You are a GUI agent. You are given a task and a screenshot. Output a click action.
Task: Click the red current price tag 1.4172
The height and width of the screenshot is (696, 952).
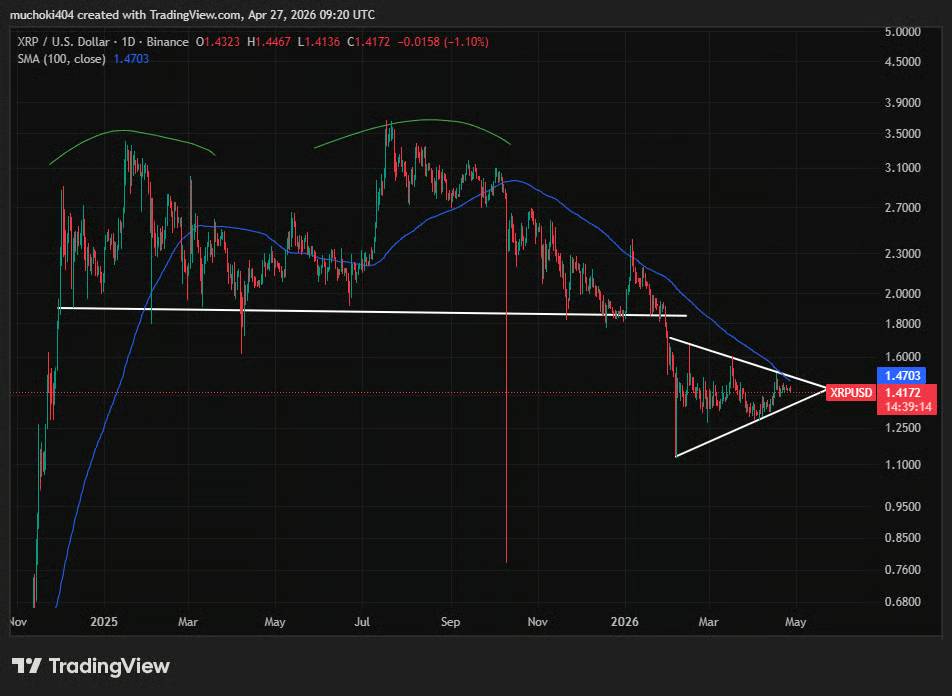(x=903, y=392)
